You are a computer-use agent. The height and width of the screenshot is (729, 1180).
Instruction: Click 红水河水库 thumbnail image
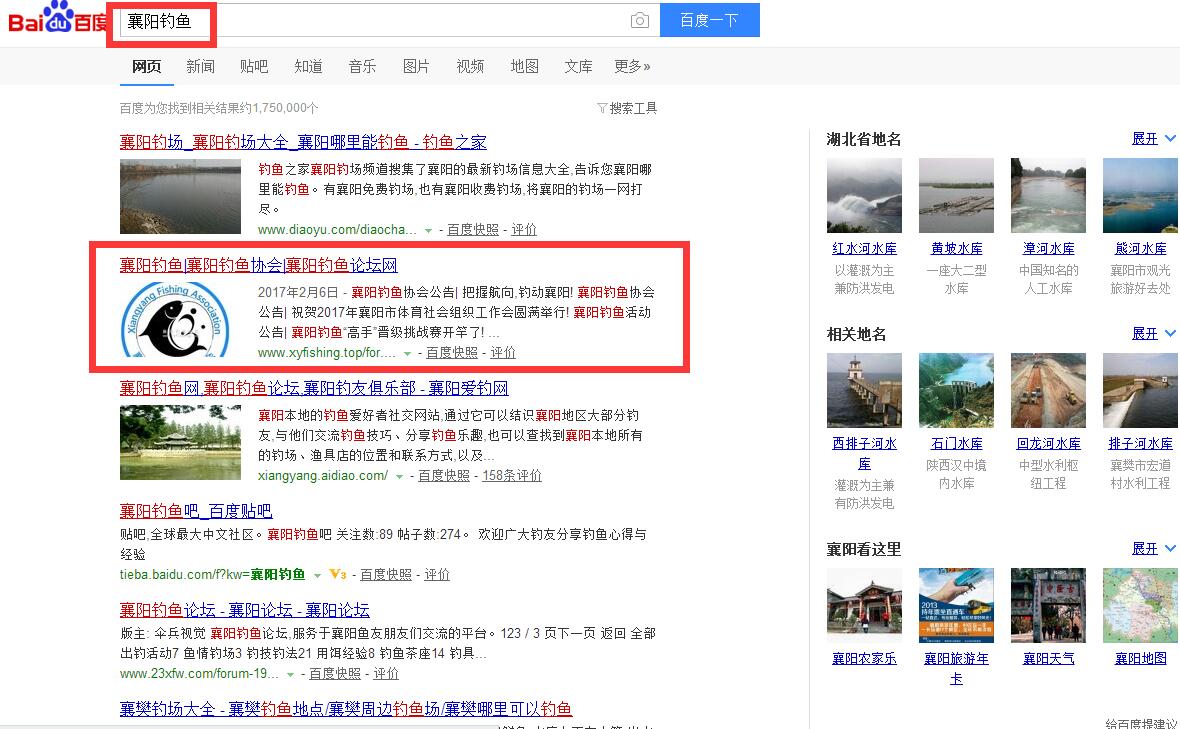(864, 196)
